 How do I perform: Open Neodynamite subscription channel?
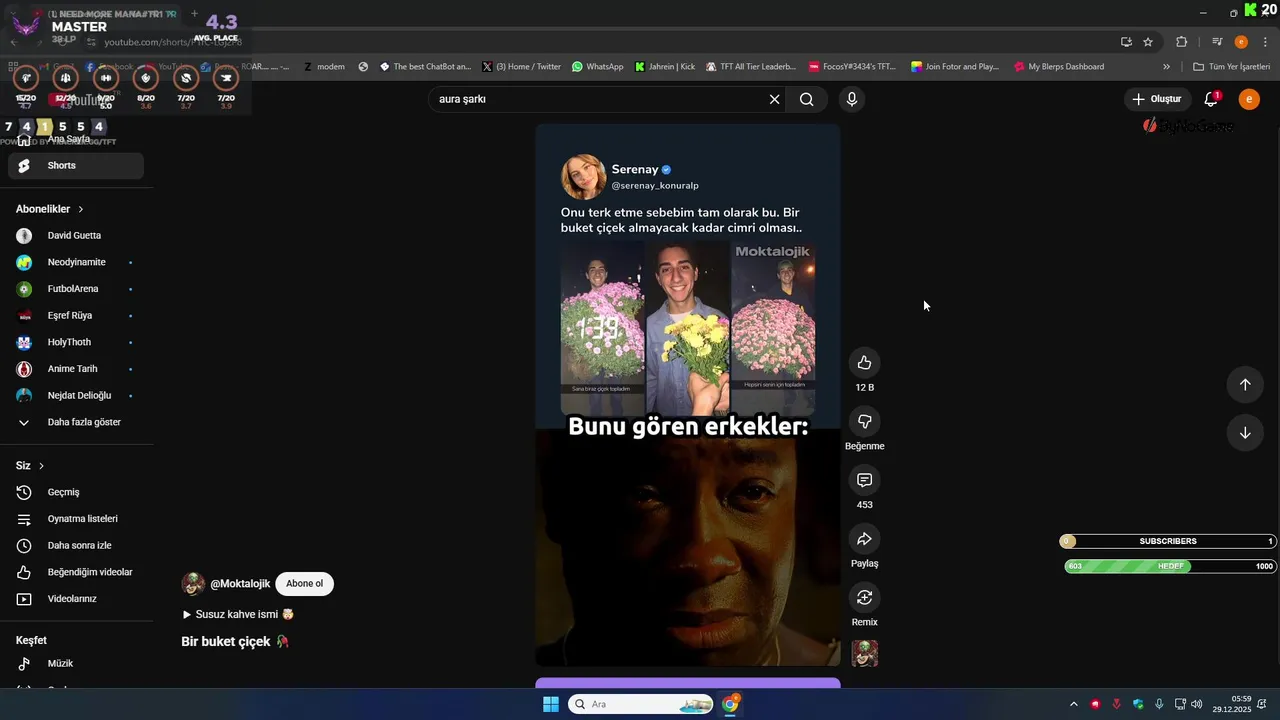click(x=76, y=262)
